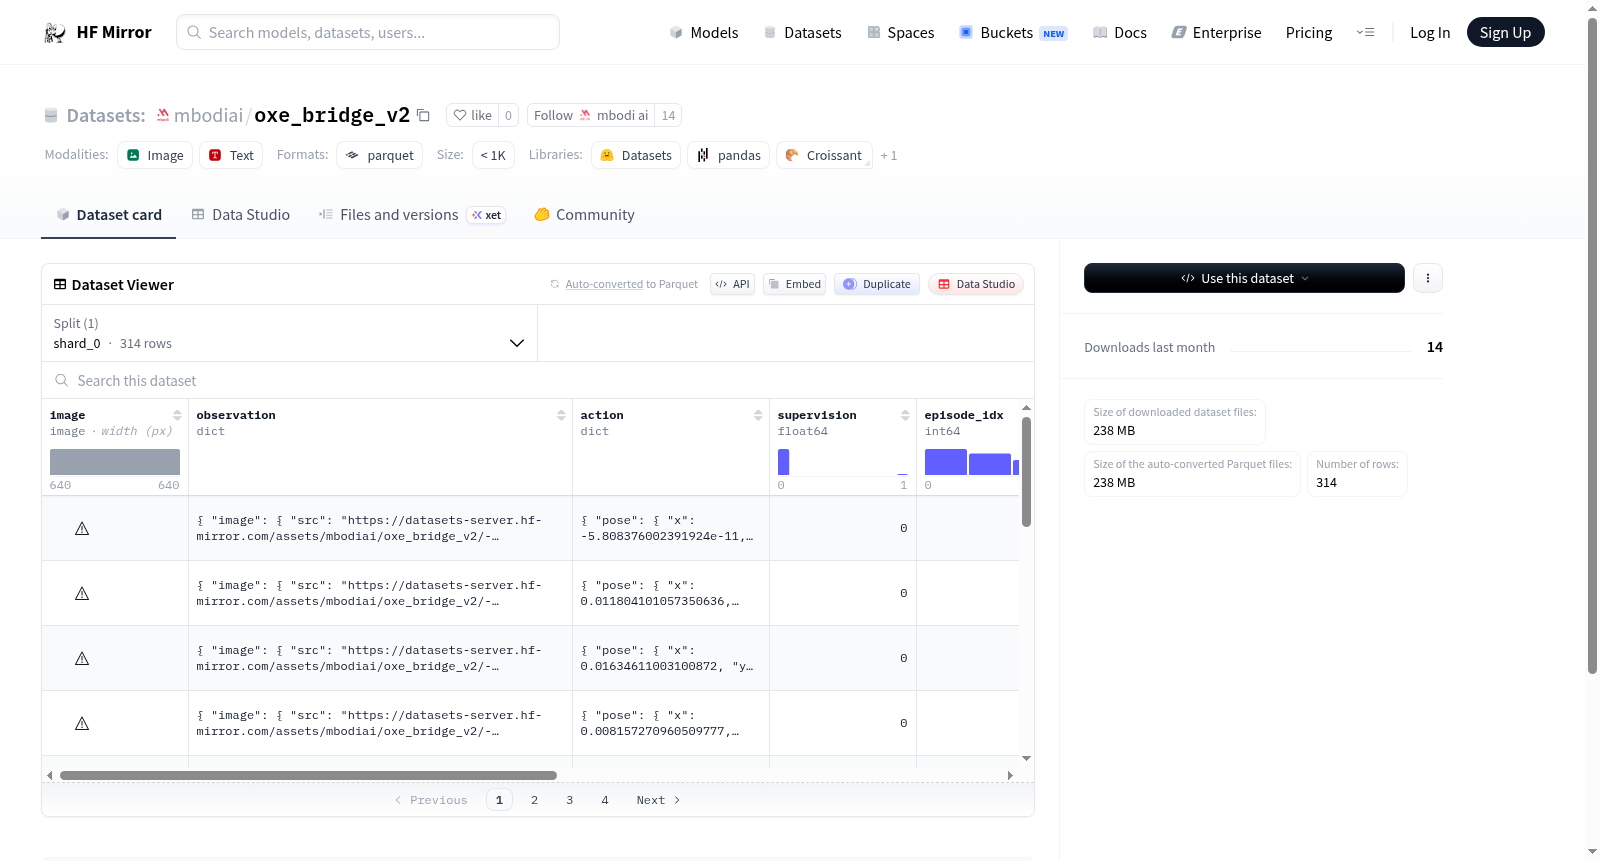The image size is (1600, 861).
Task: Click the Next page button
Action: coord(658,800)
